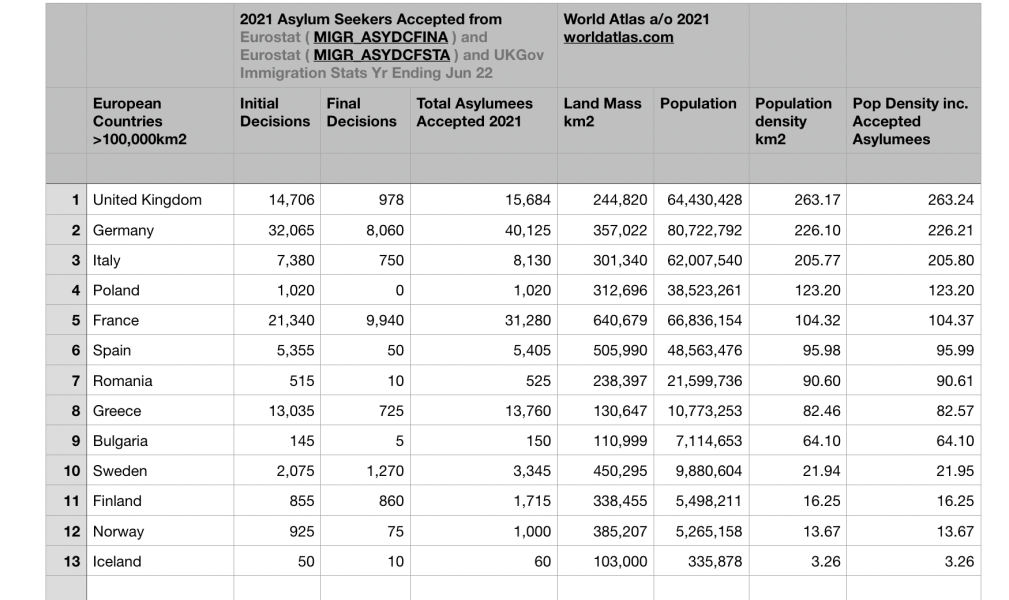Image resolution: width=1009 pixels, height=600 pixels.
Task: Select Greece density with asylumees 82.57
Action: point(914,411)
